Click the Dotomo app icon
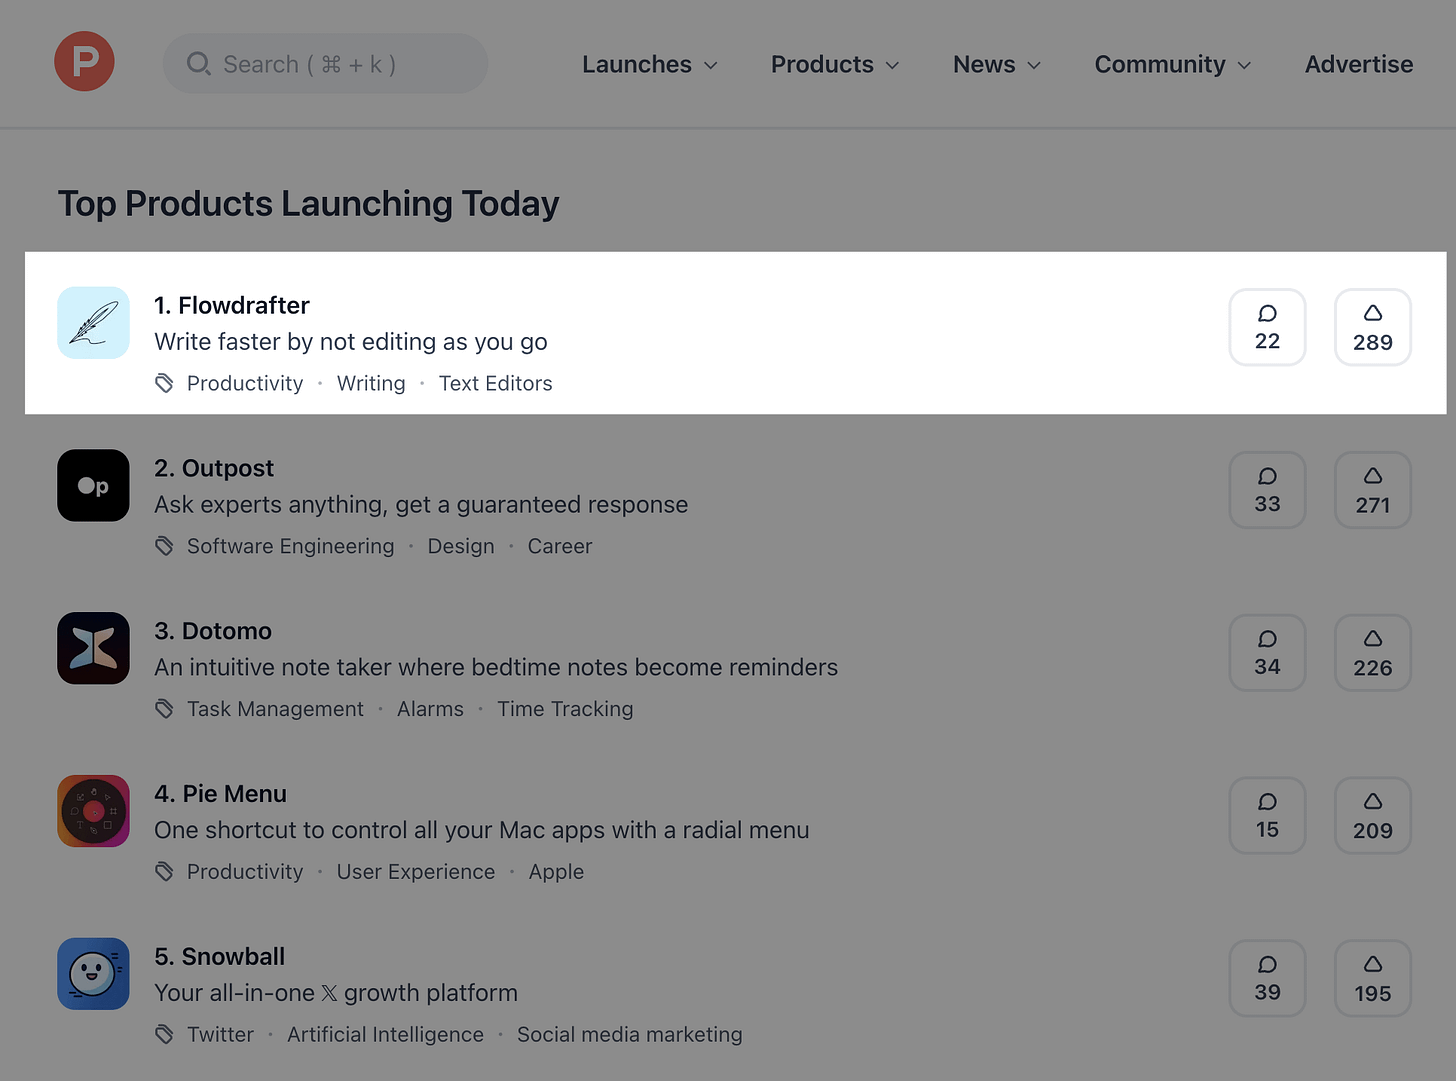Screen dimensions: 1456x1081 tap(93, 648)
